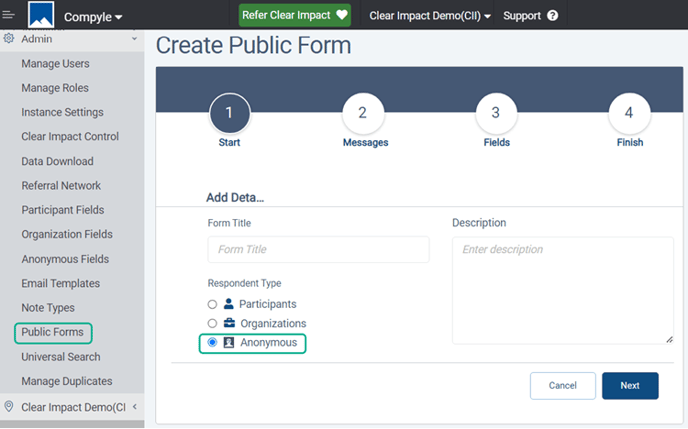This screenshot has width=688, height=429.
Task: Open Clear Impact Control
Action: 70,136
